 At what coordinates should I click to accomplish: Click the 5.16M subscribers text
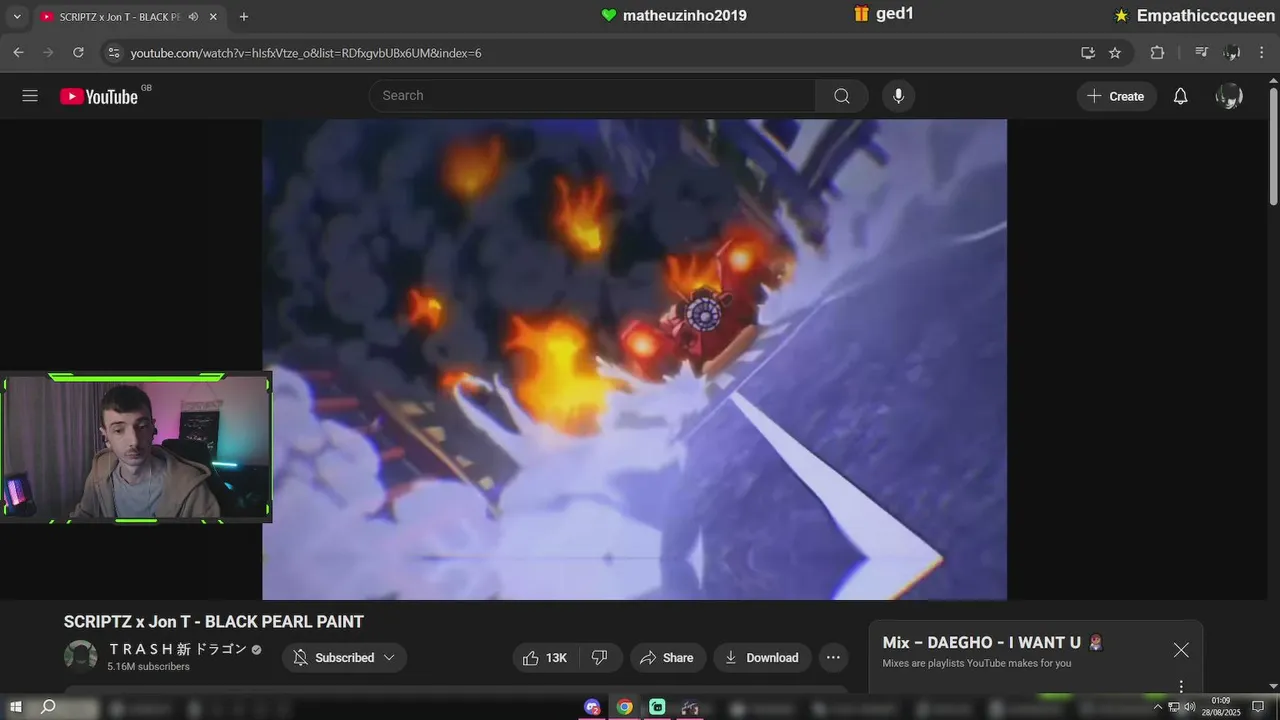pyautogui.click(x=148, y=667)
